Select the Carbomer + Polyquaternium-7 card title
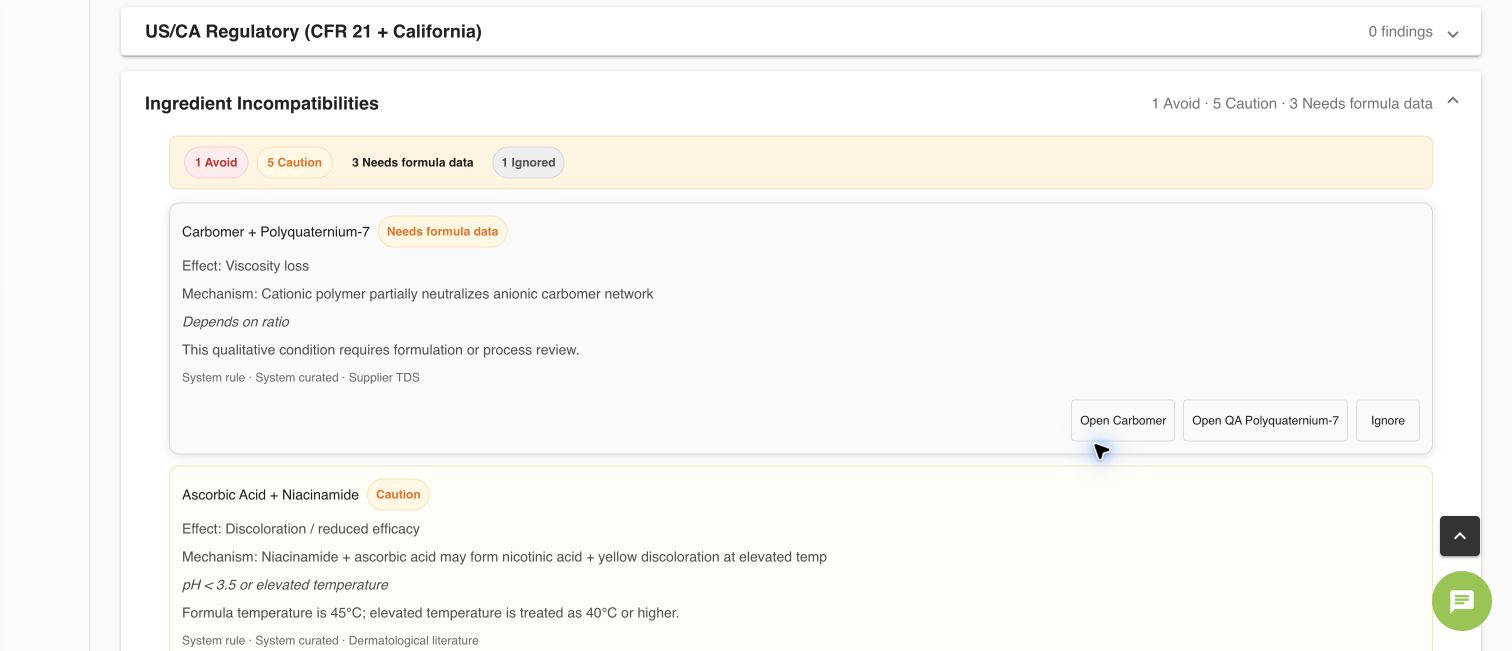 tap(276, 232)
